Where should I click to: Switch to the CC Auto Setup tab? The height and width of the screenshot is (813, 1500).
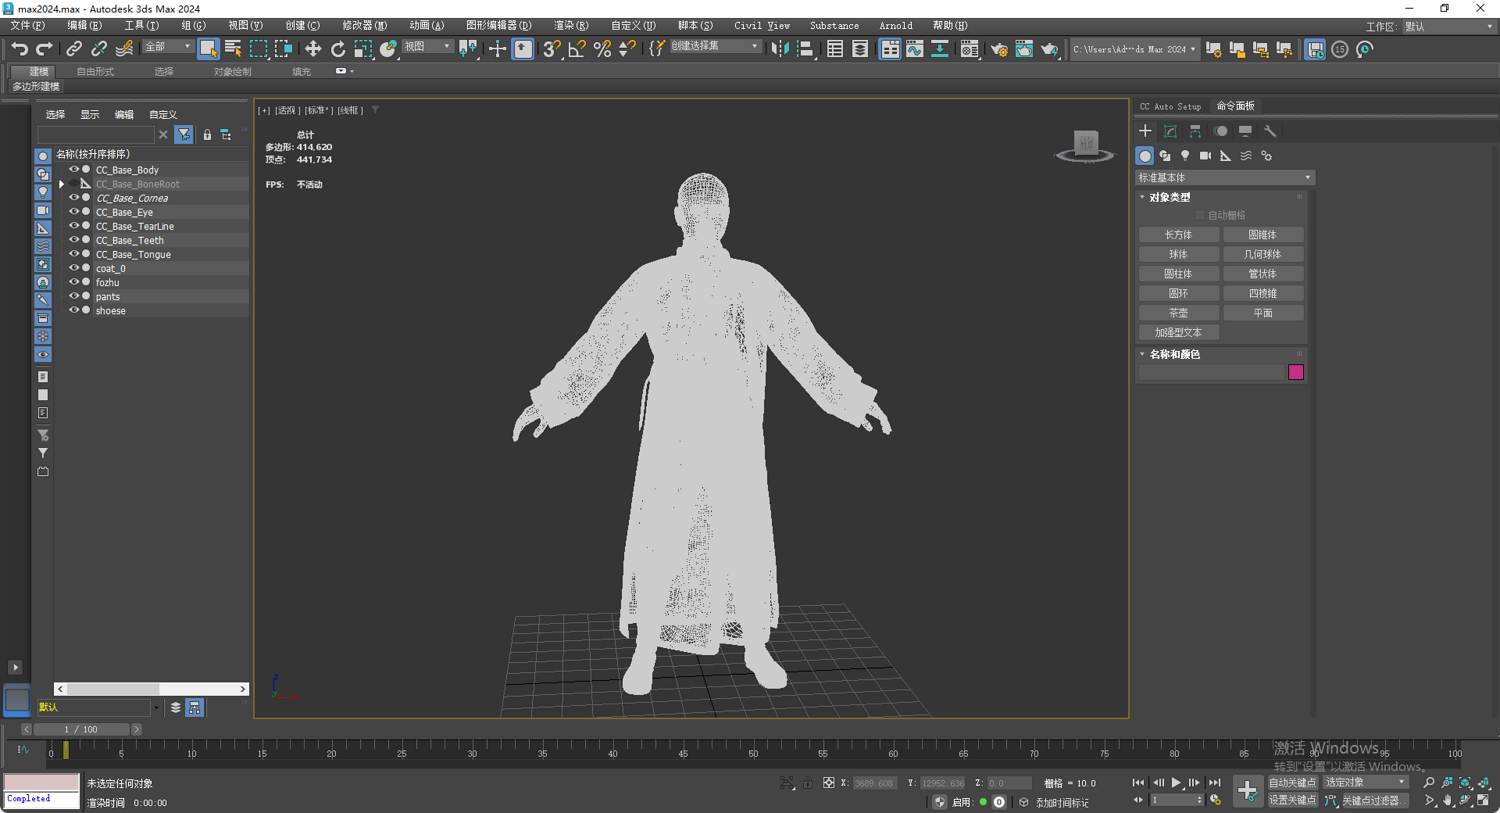1170,106
